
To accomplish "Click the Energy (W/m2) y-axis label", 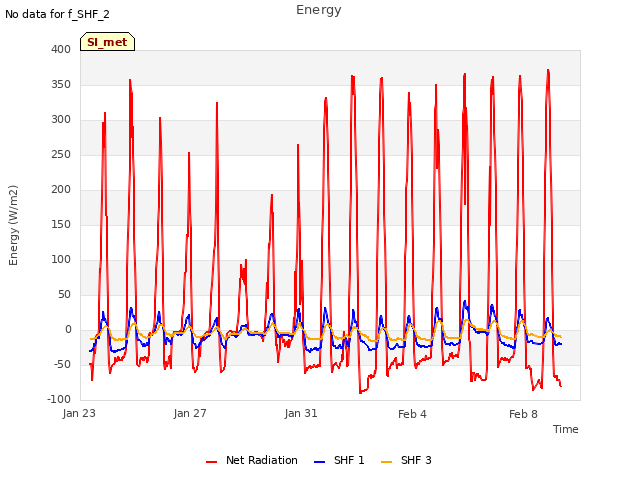I will (x=13, y=225).
